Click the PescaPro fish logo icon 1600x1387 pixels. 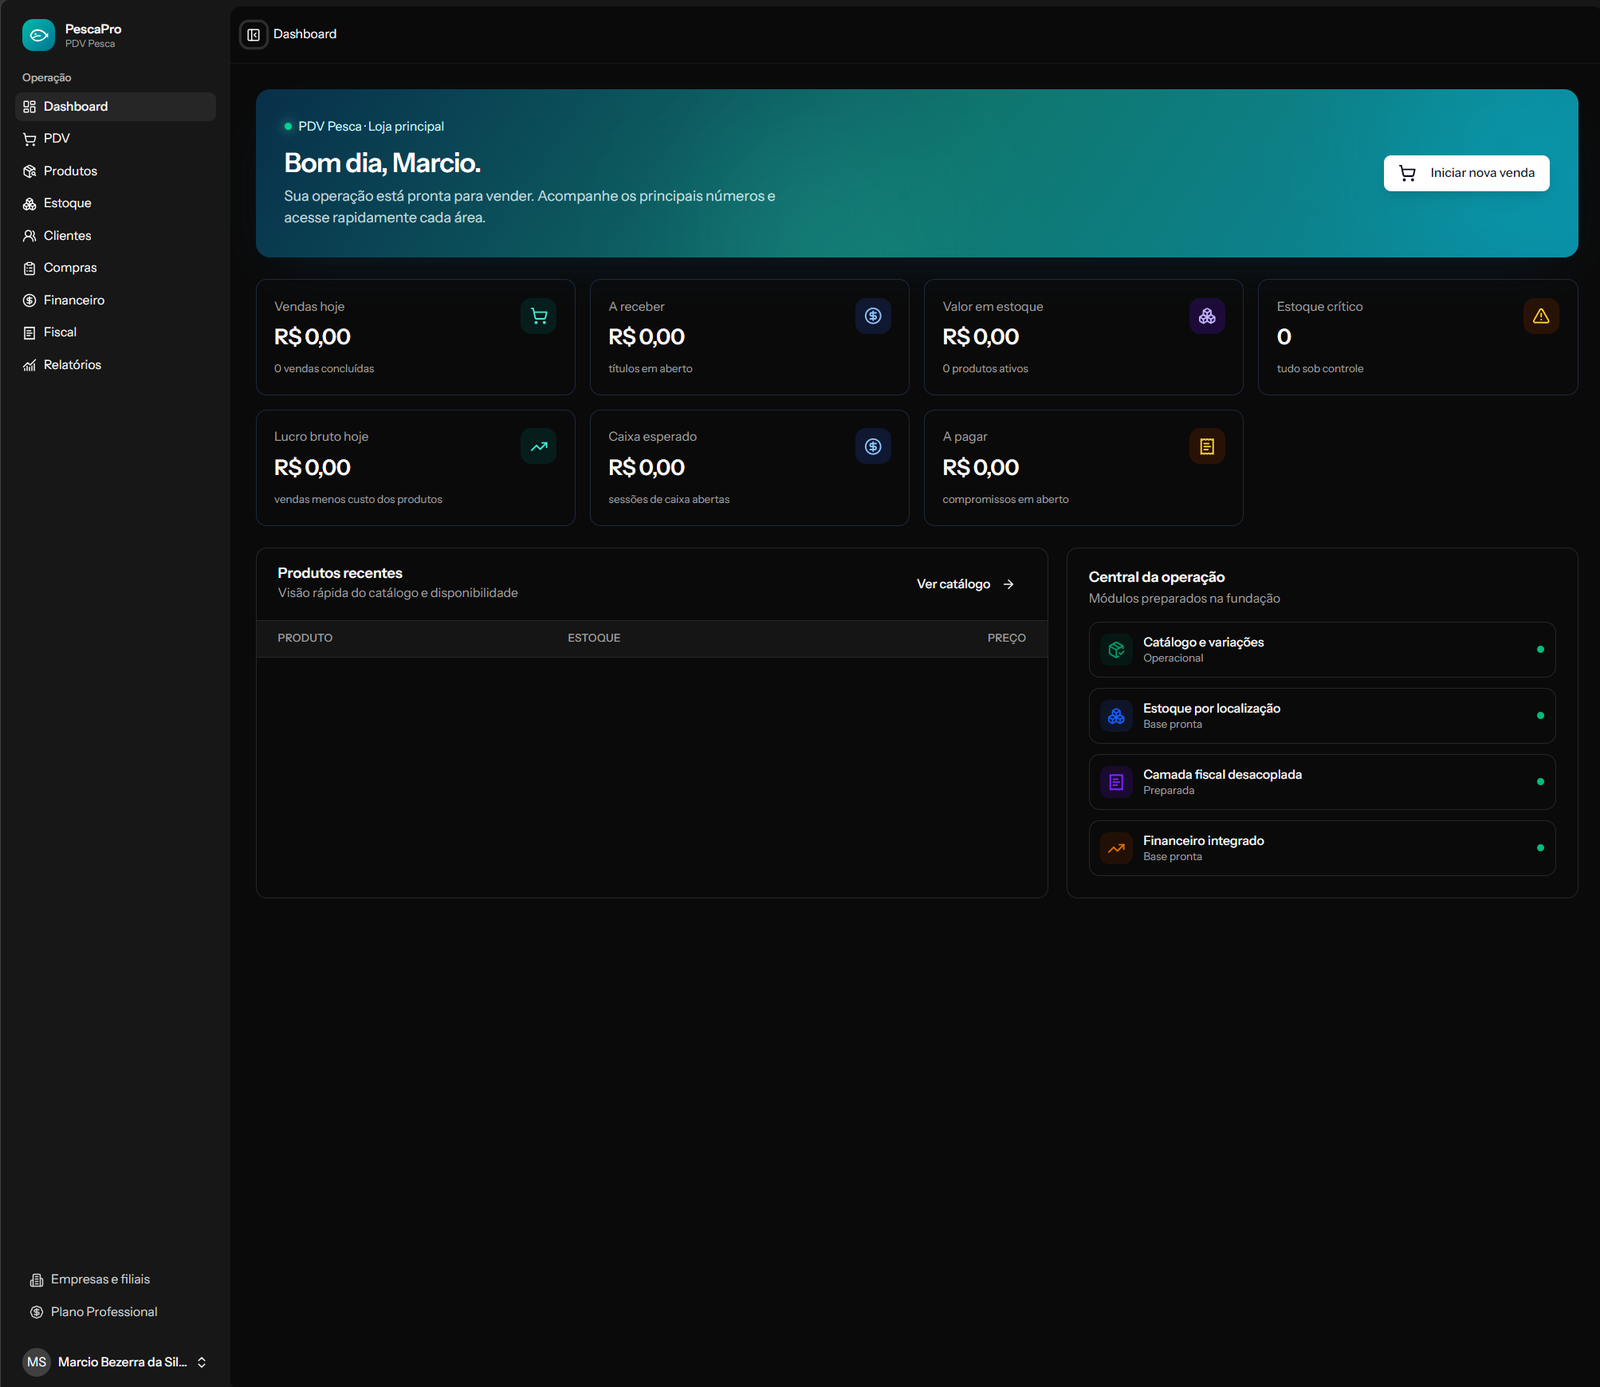coord(38,35)
